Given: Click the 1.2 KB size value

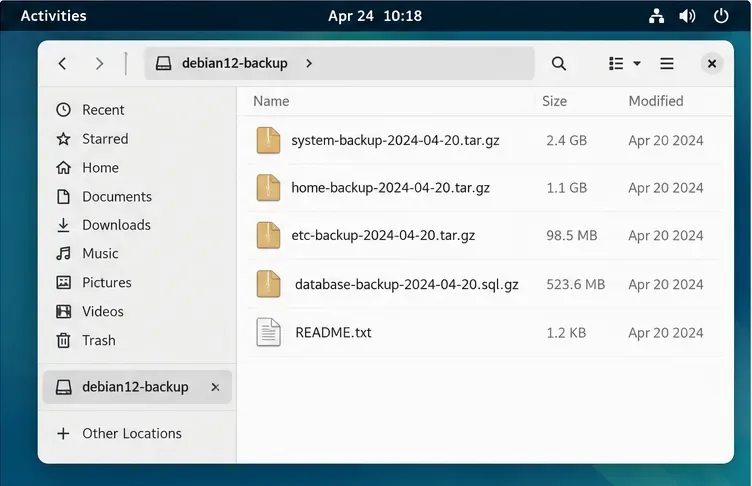Looking at the screenshot, I should (x=566, y=333).
